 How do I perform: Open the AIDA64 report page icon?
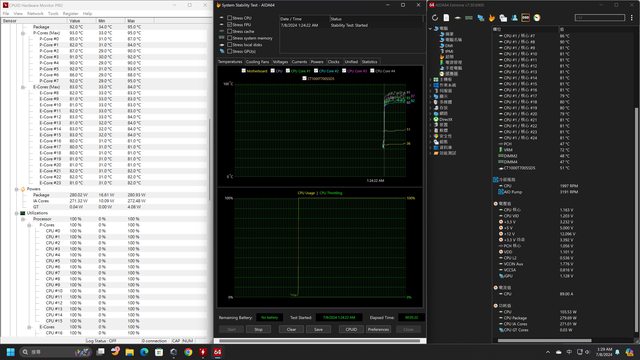(x=446, y=18)
